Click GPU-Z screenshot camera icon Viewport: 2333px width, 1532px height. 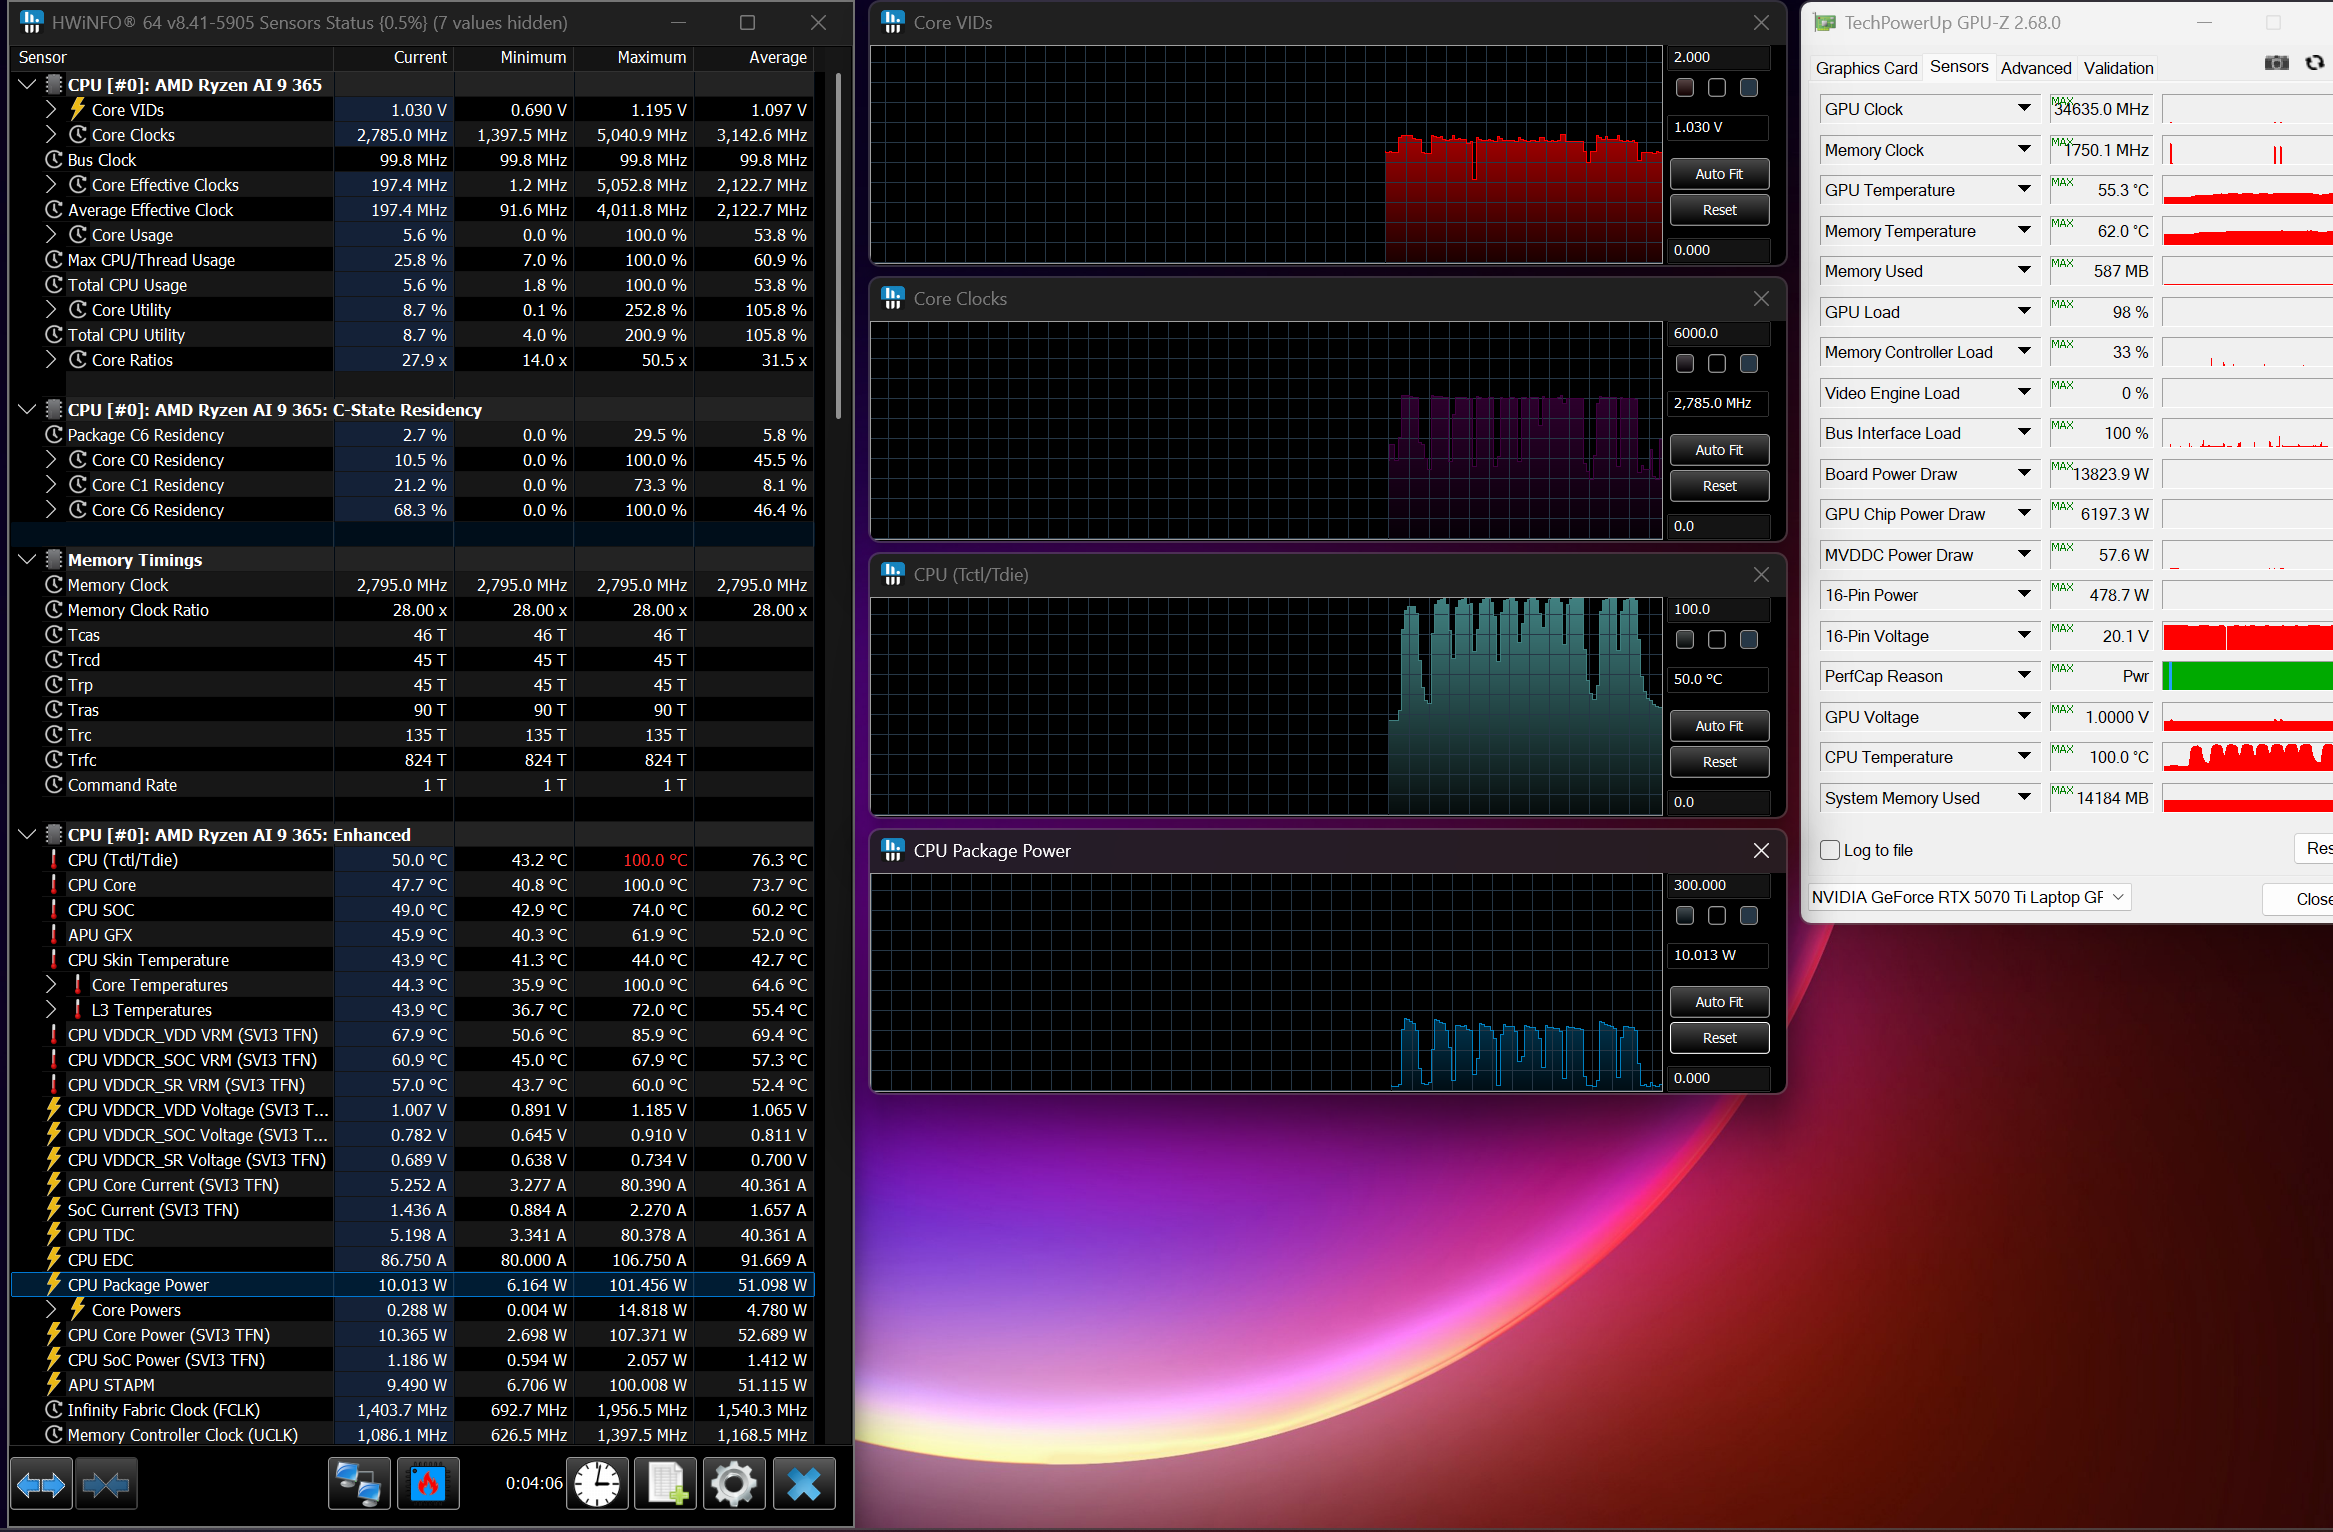(2276, 63)
